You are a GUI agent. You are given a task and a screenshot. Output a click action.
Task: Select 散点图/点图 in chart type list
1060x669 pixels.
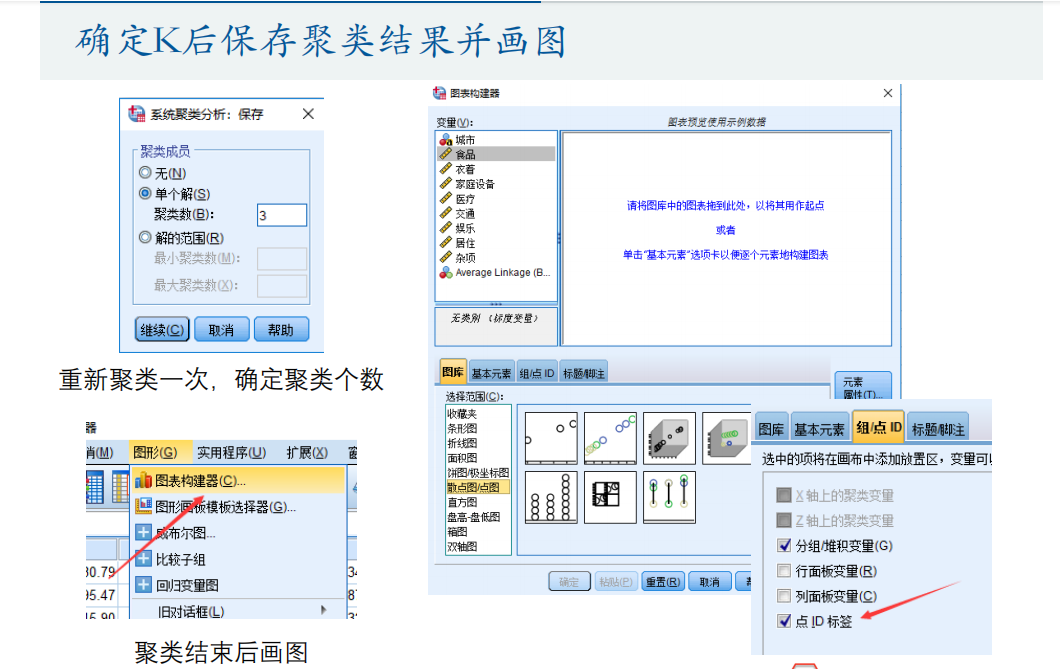pos(478,487)
